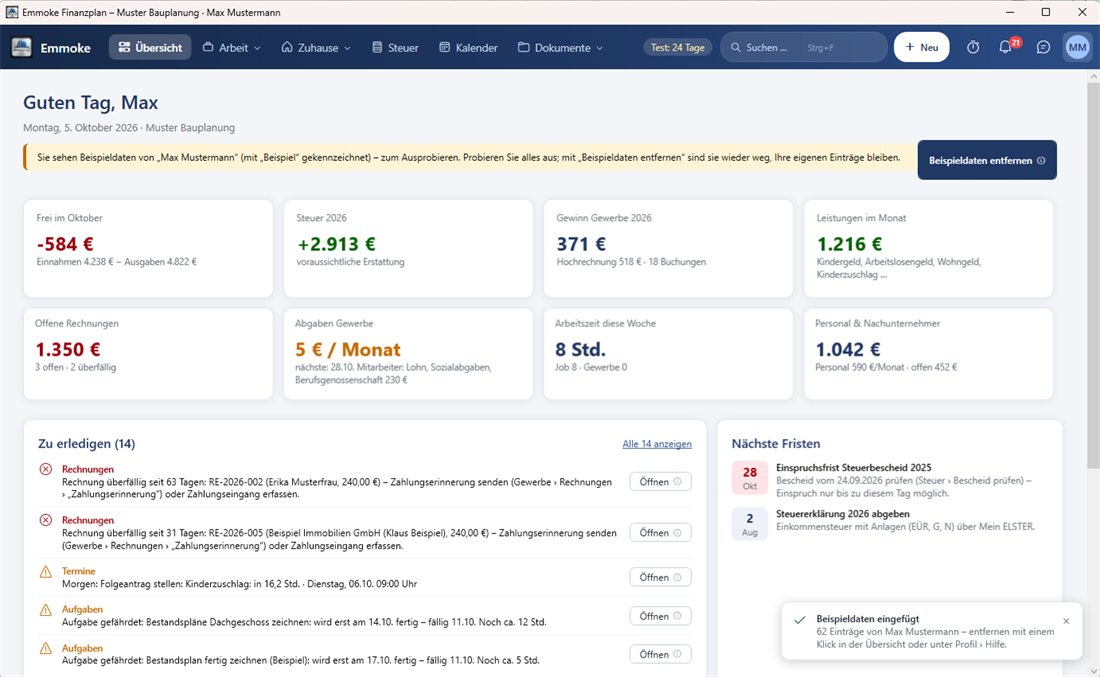This screenshot has height=677, width=1100.
Task: Click the green checkmark in the toast
Action: tap(799, 620)
